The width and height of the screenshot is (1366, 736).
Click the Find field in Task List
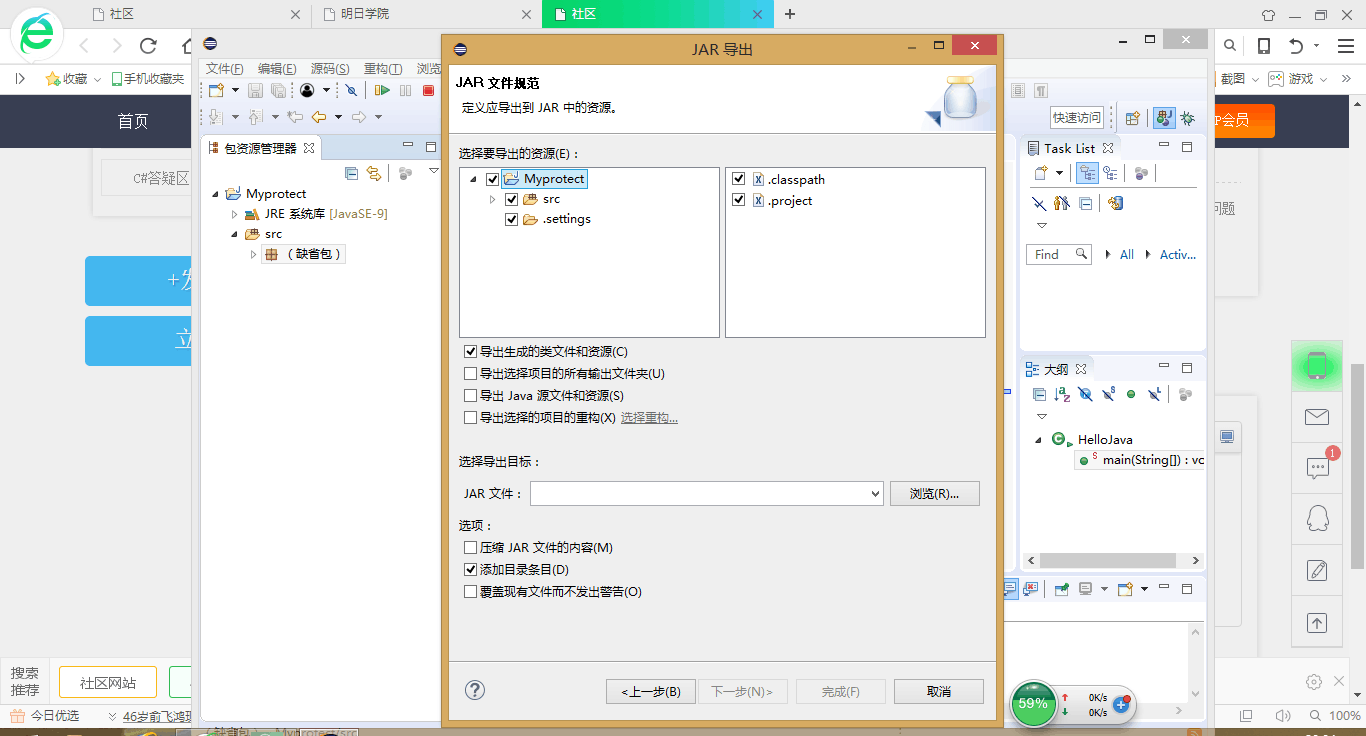click(1058, 254)
